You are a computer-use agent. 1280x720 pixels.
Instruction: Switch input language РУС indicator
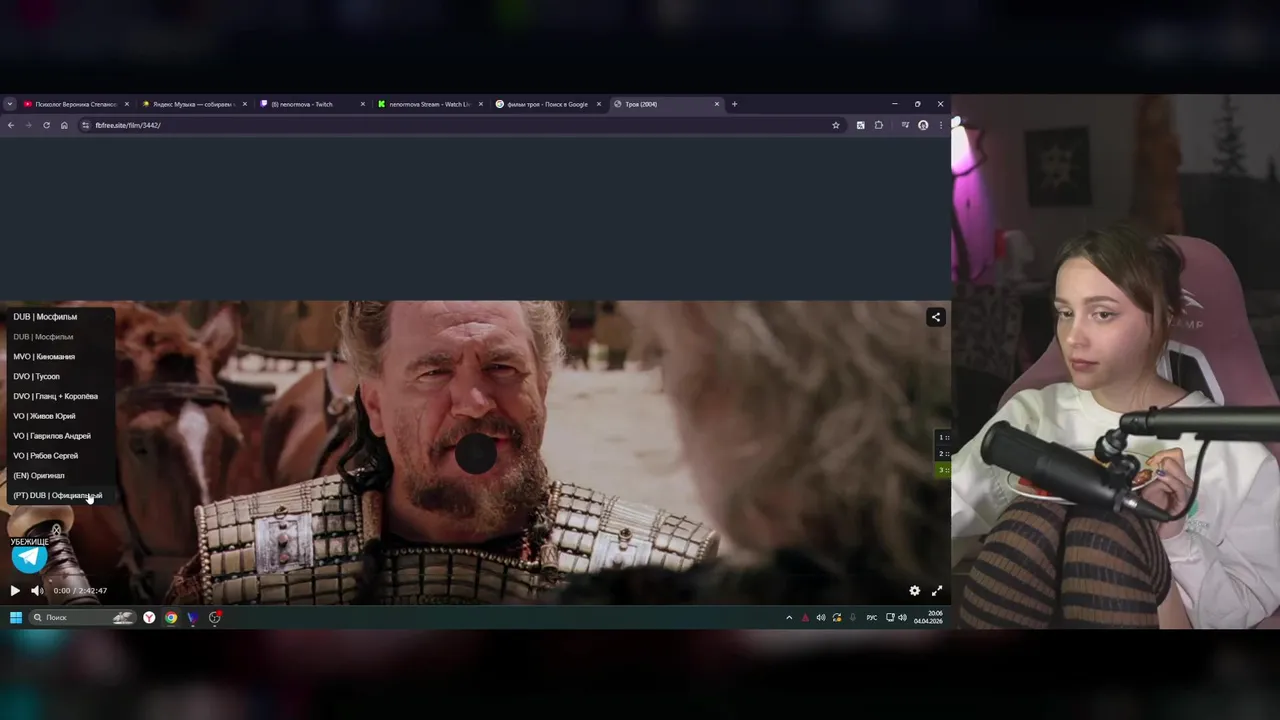[871, 618]
